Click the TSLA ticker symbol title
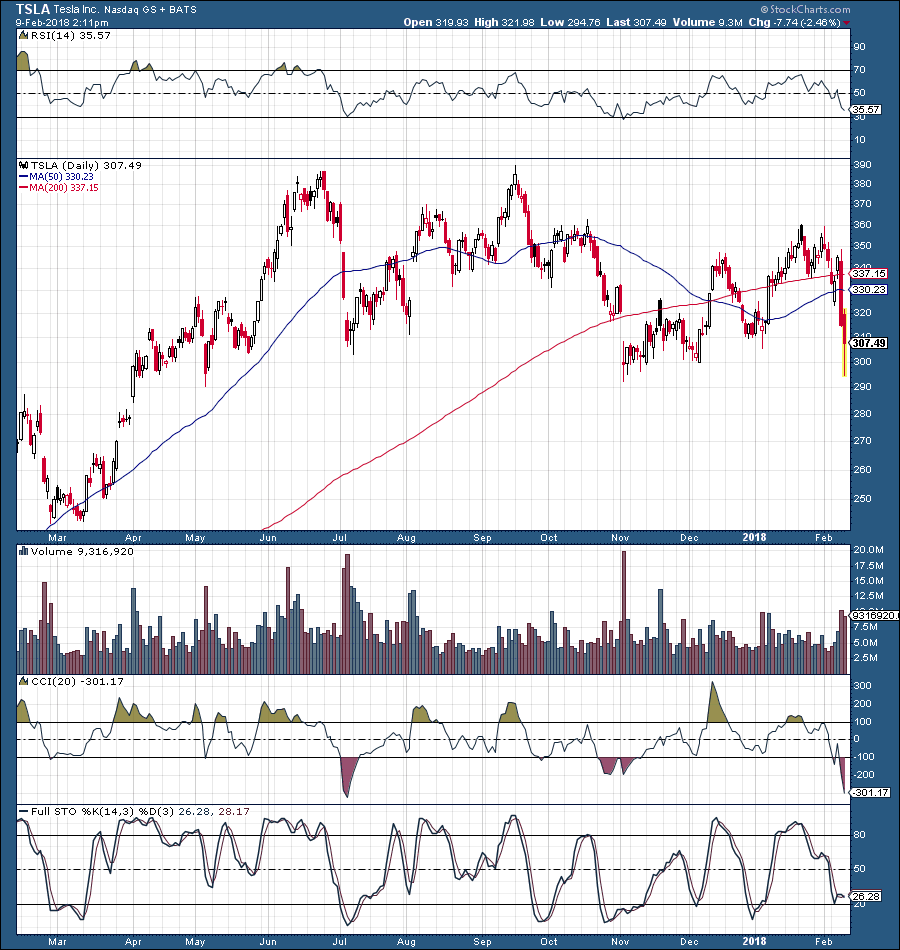Image resolution: width=900 pixels, height=950 pixels. tap(33, 9)
